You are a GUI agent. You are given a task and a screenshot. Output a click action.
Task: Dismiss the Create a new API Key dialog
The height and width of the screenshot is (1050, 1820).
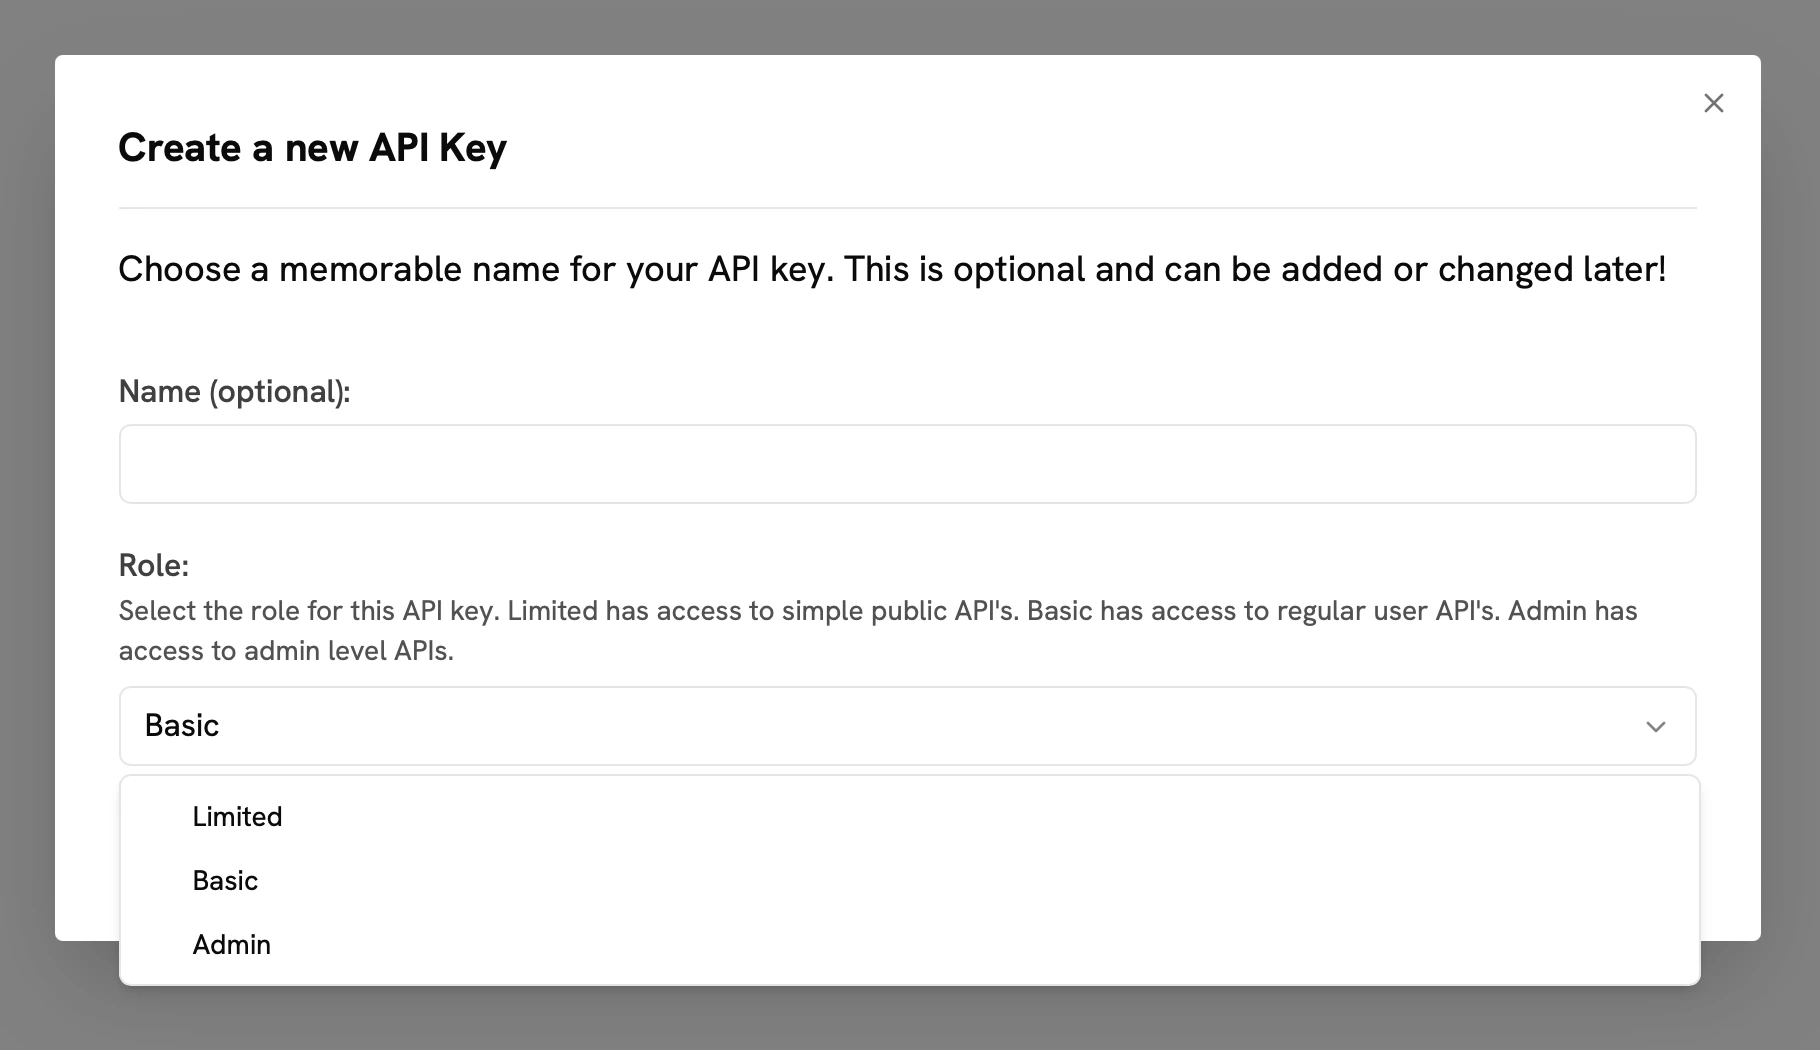(1713, 103)
